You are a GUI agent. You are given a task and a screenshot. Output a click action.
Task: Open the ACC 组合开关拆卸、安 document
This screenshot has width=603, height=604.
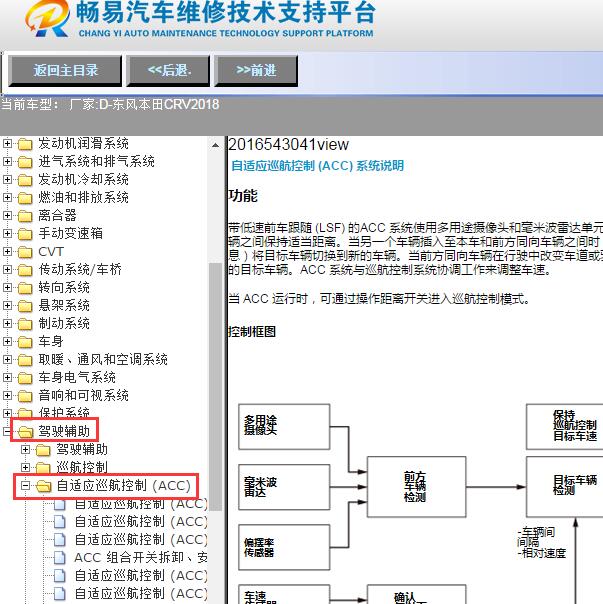[x=141, y=557]
